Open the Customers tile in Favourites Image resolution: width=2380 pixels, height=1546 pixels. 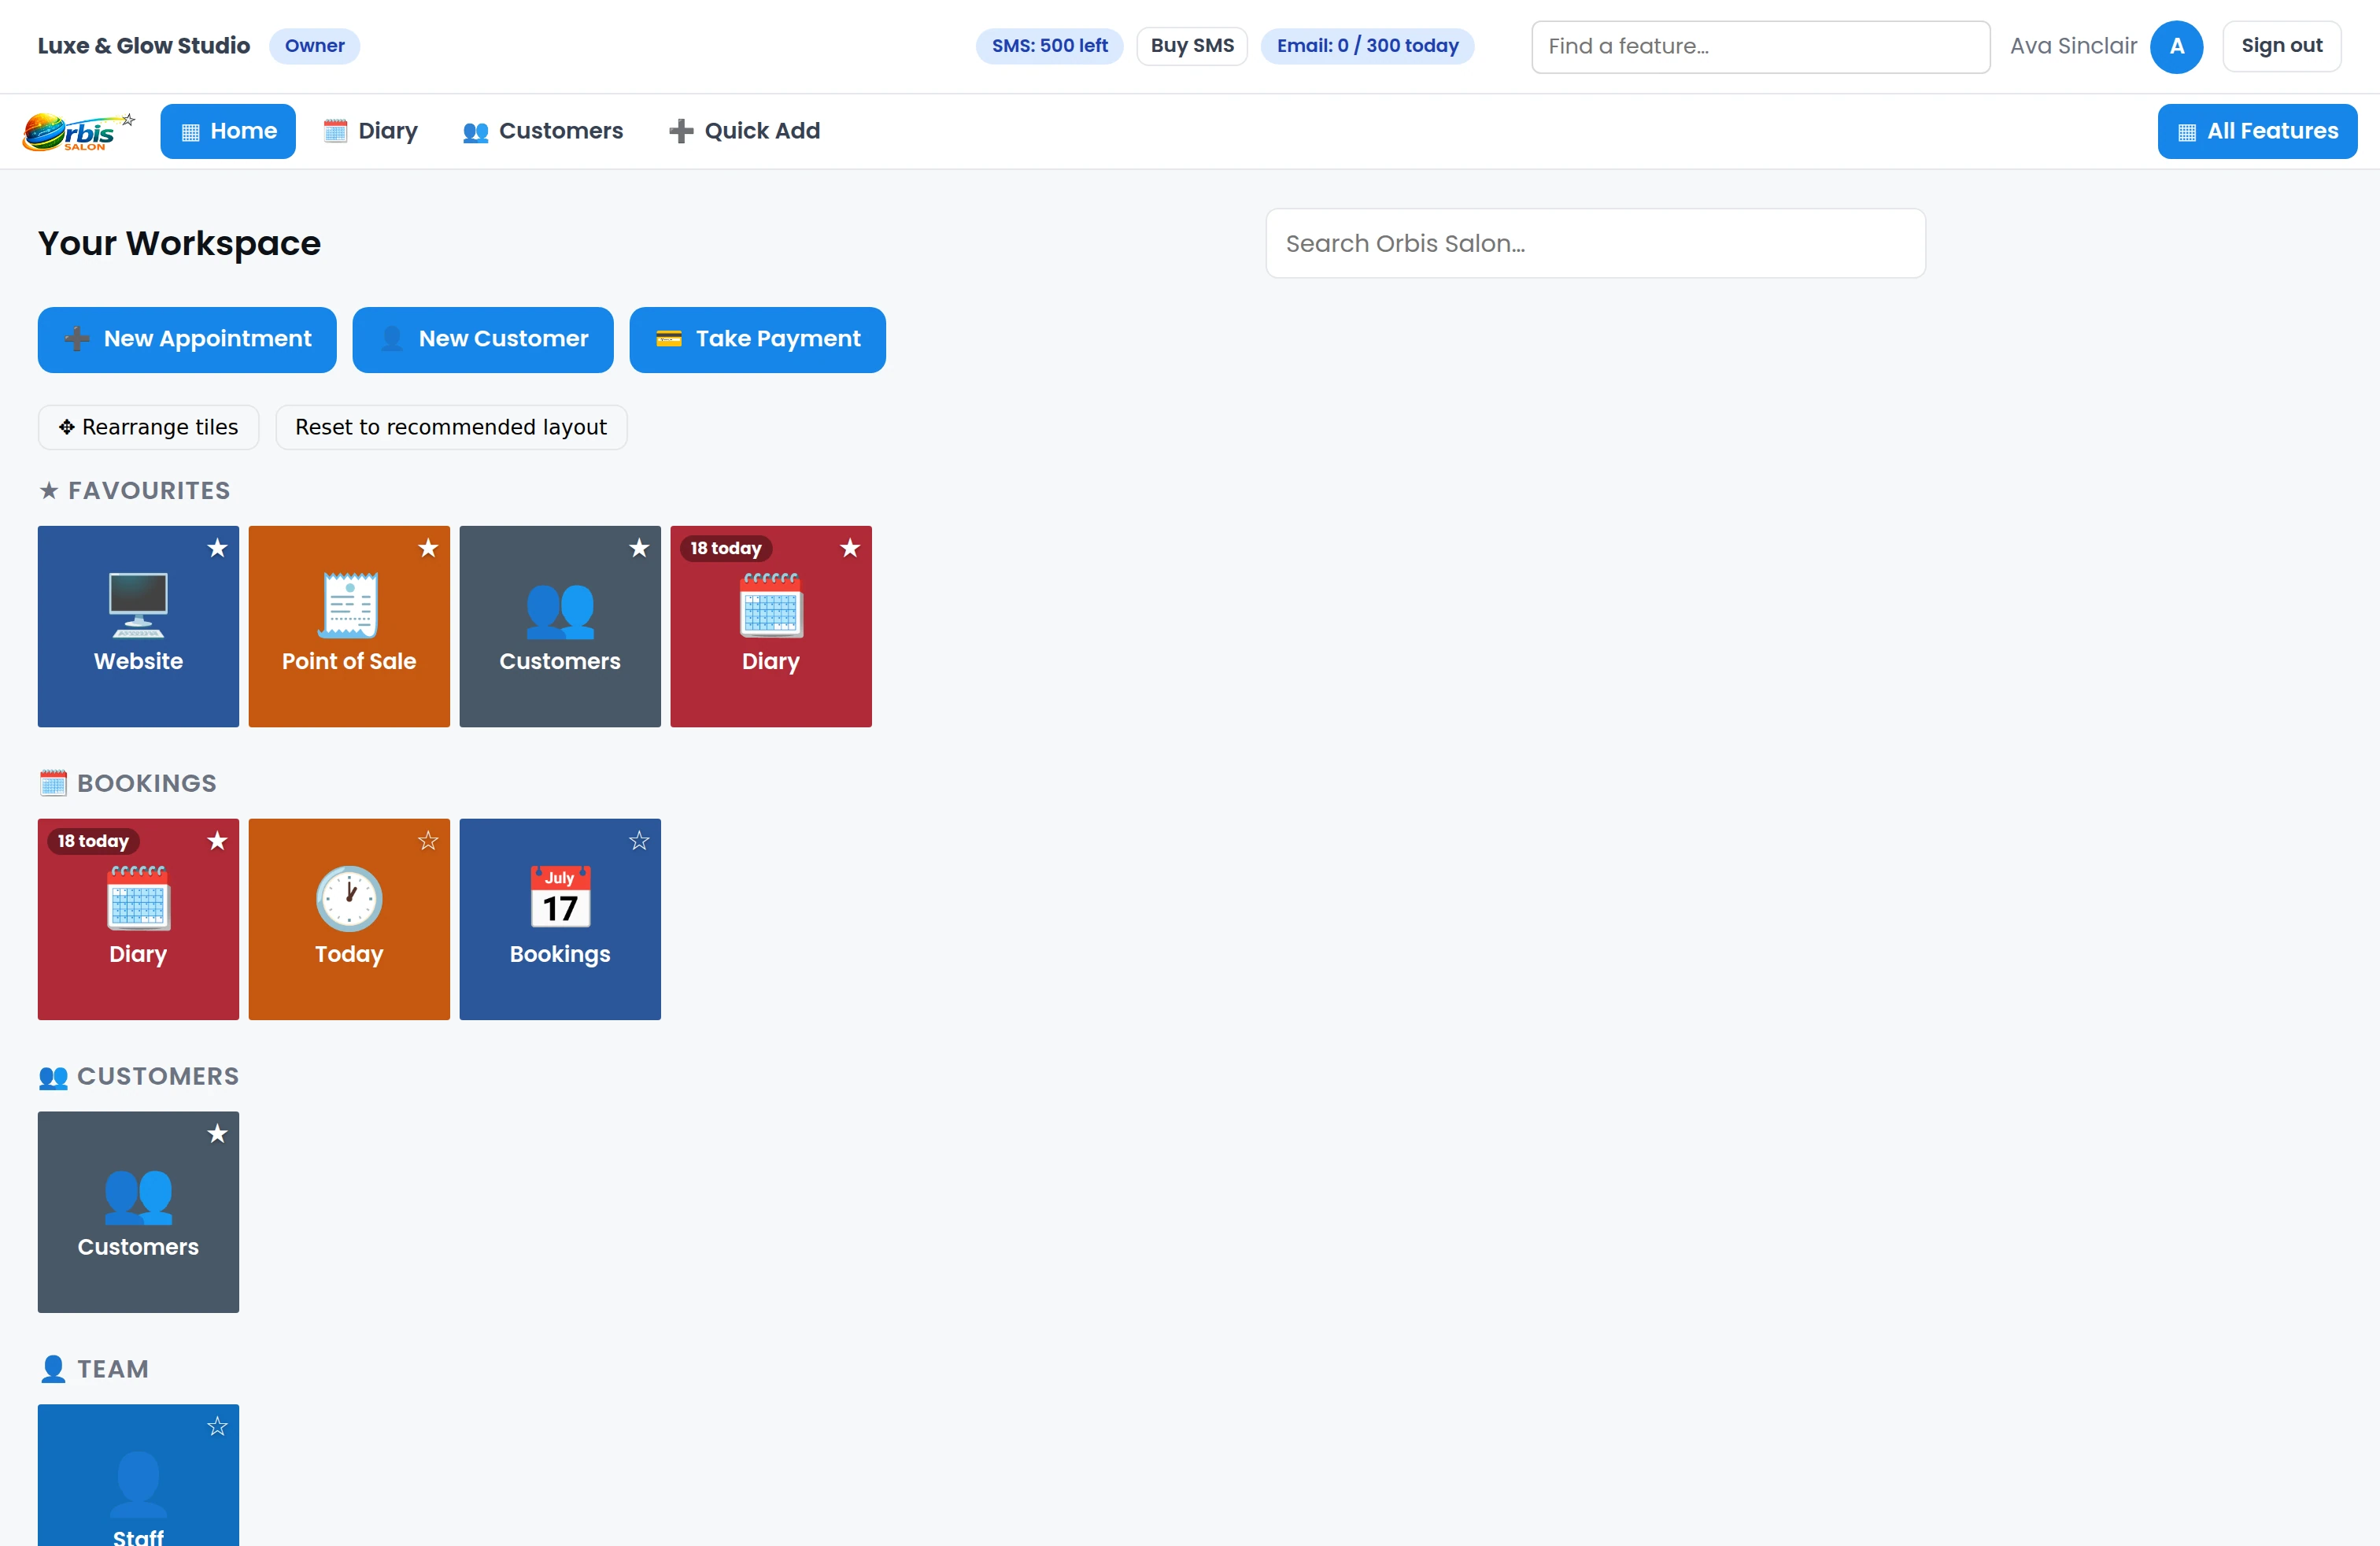coord(560,626)
